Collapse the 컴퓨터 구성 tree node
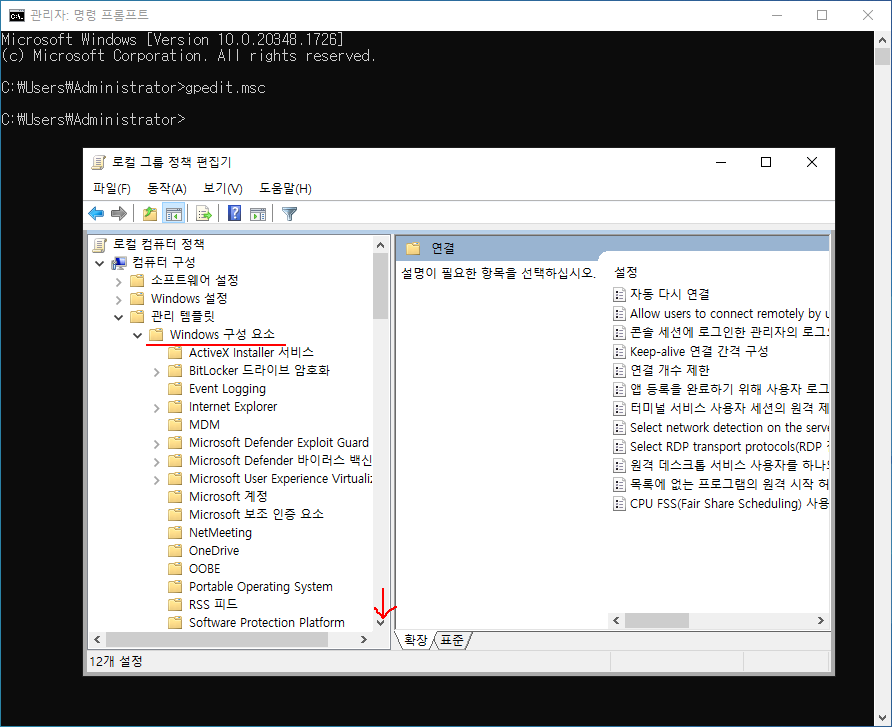892x727 pixels. point(100,263)
